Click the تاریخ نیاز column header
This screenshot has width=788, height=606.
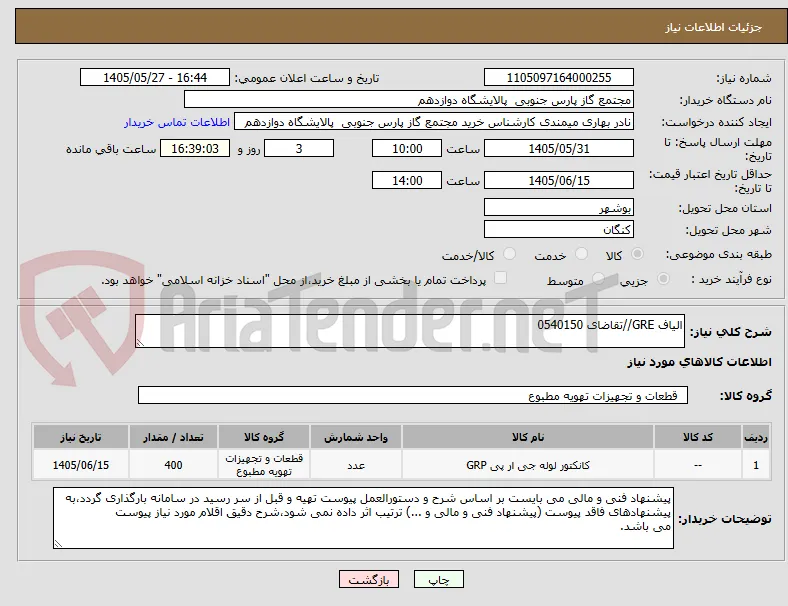(x=81, y=437)
